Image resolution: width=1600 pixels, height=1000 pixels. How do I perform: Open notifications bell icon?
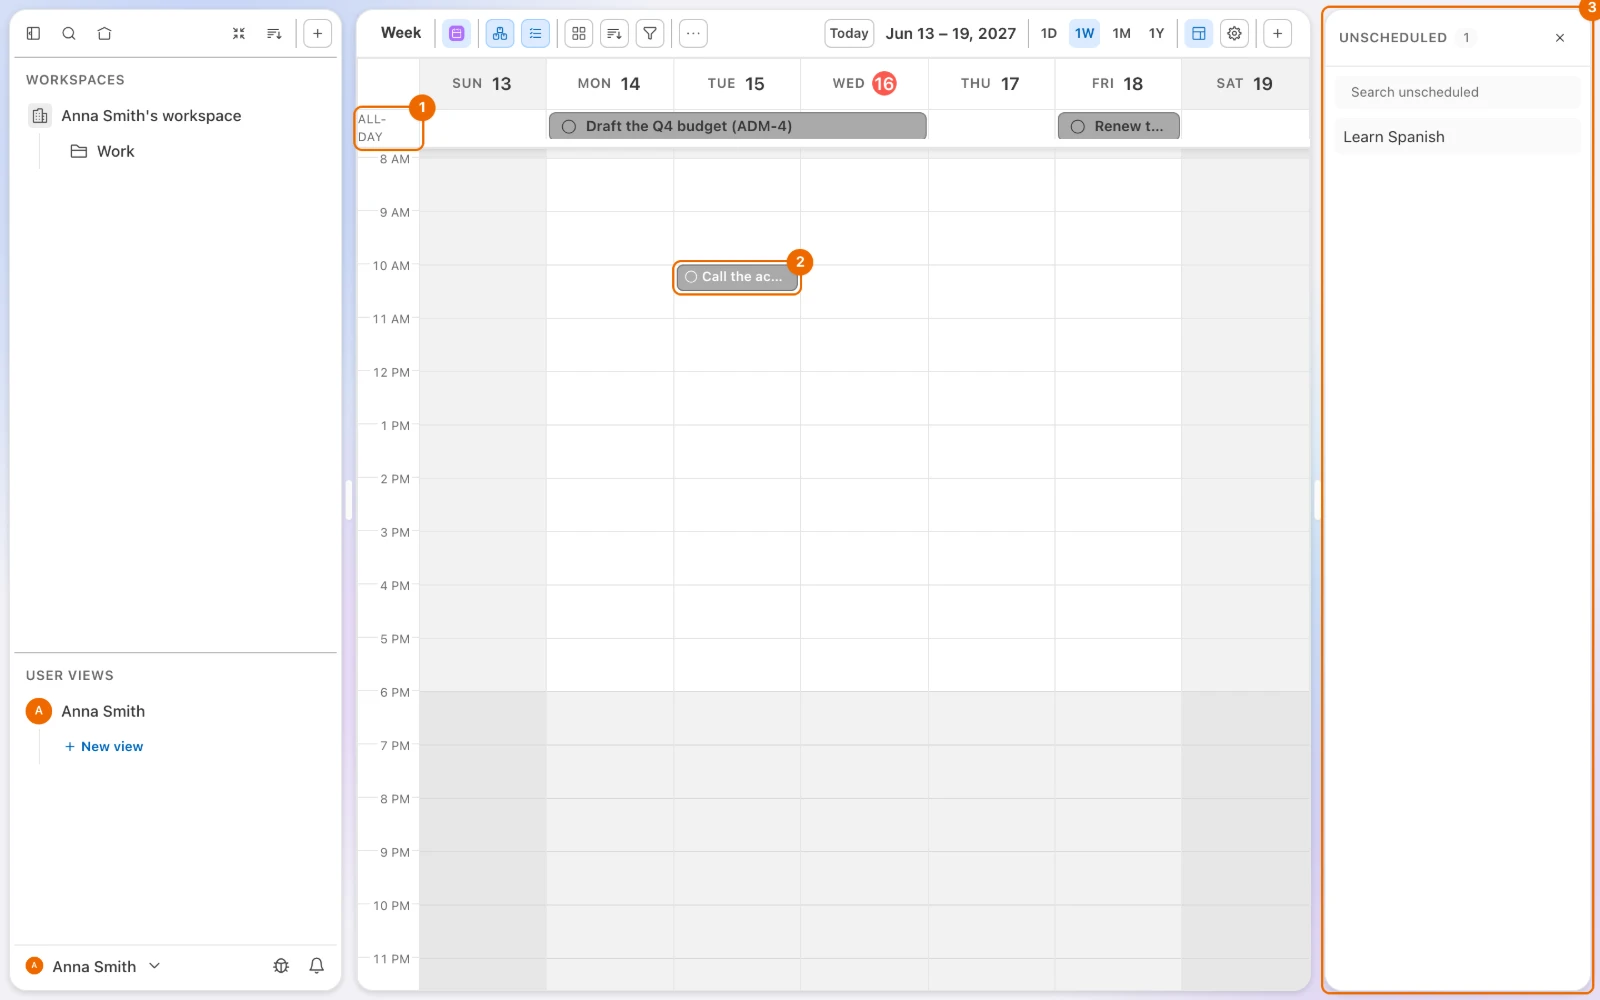(317, 965)
